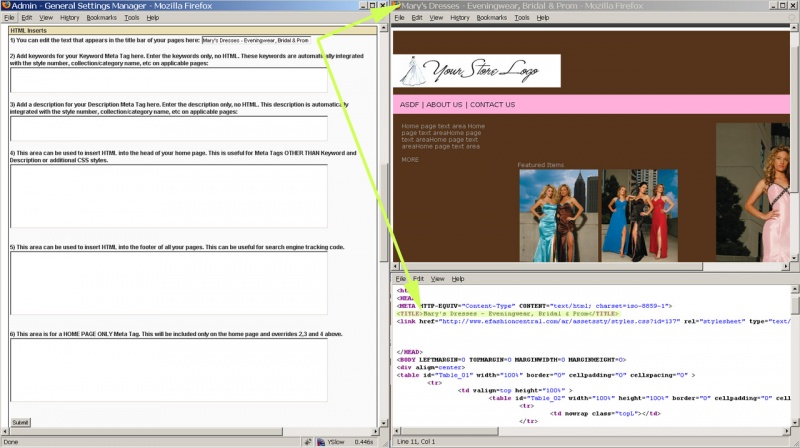Viewport: 800px width, 448px height.
Task: Open Tools menu in Admin Firefox window
Action: coord(132,17)
